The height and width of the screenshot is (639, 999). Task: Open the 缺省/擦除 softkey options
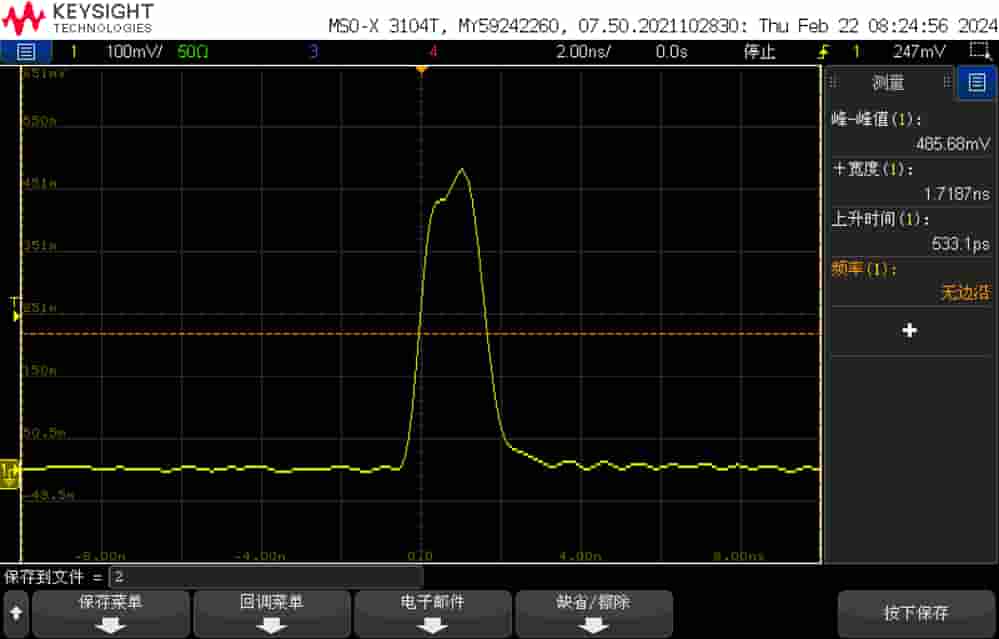(592, 613)
